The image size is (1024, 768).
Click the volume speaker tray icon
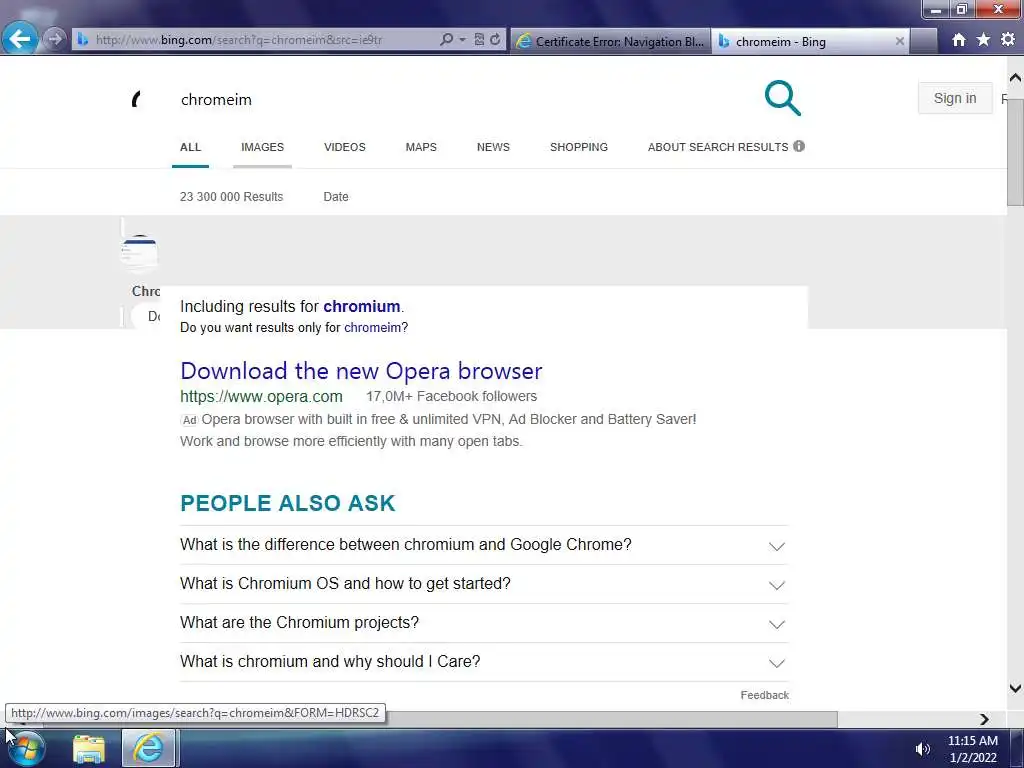pos(922,748)
